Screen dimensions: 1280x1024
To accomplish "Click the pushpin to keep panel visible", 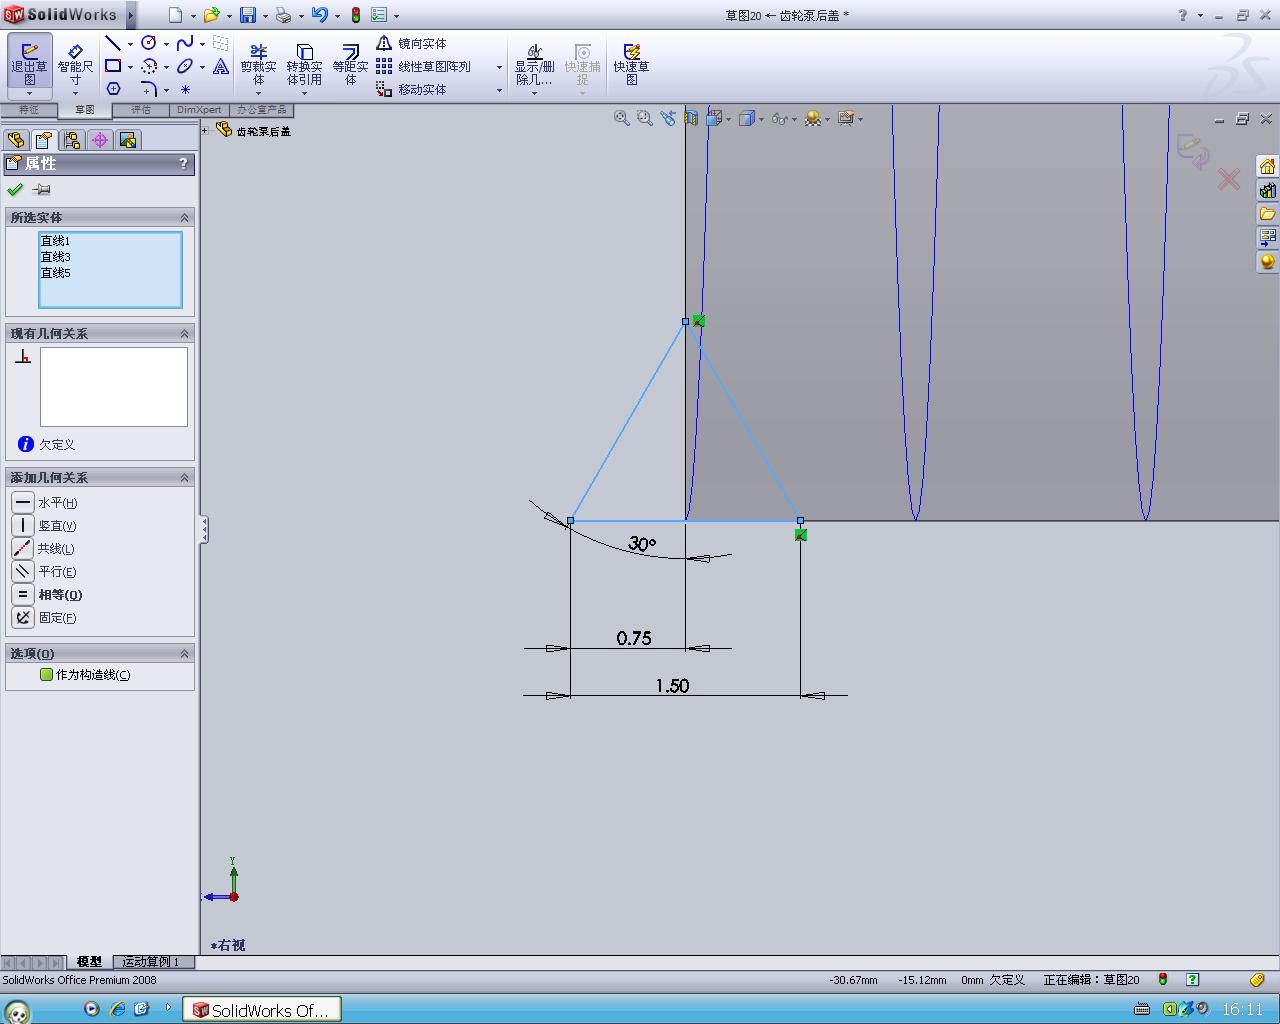I will [41, 189].
